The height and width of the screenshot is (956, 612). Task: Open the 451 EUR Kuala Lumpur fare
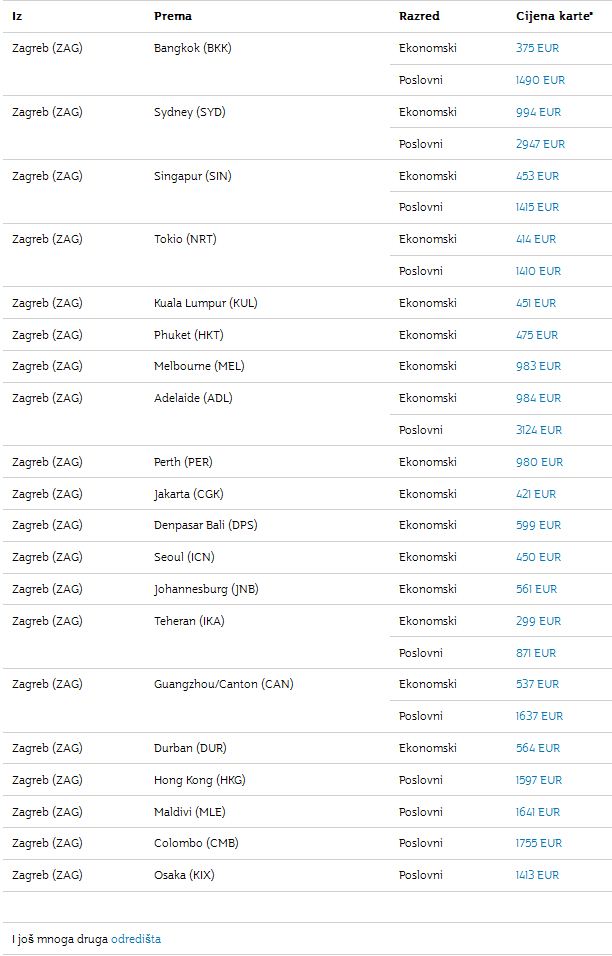pyautogui.click(x=536, y=303)
